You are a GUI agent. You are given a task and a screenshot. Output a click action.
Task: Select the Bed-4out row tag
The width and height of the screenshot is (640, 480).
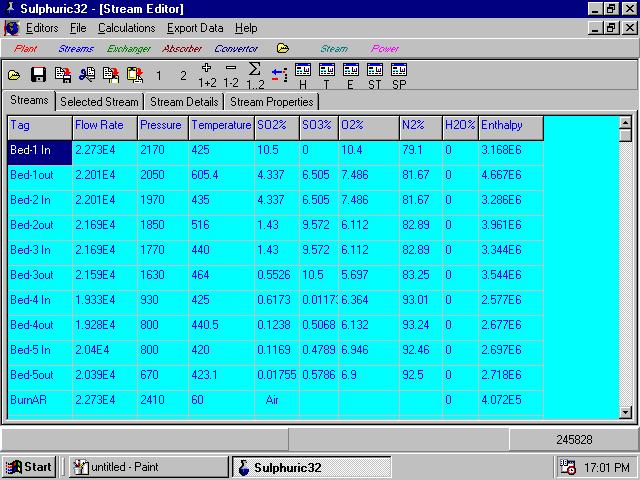point(40,327)
